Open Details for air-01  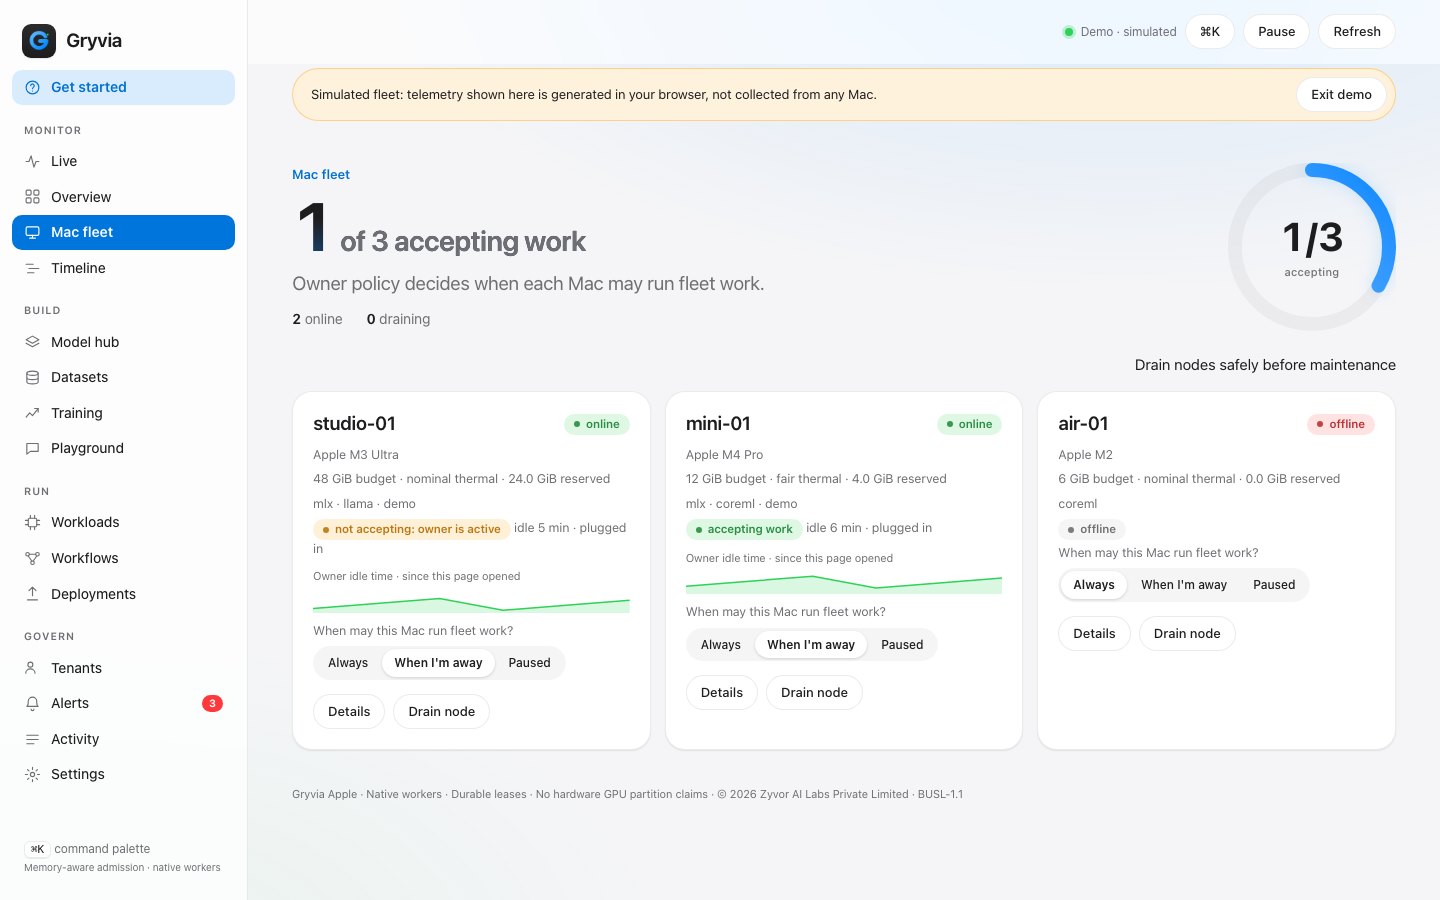pos(1094,634)
